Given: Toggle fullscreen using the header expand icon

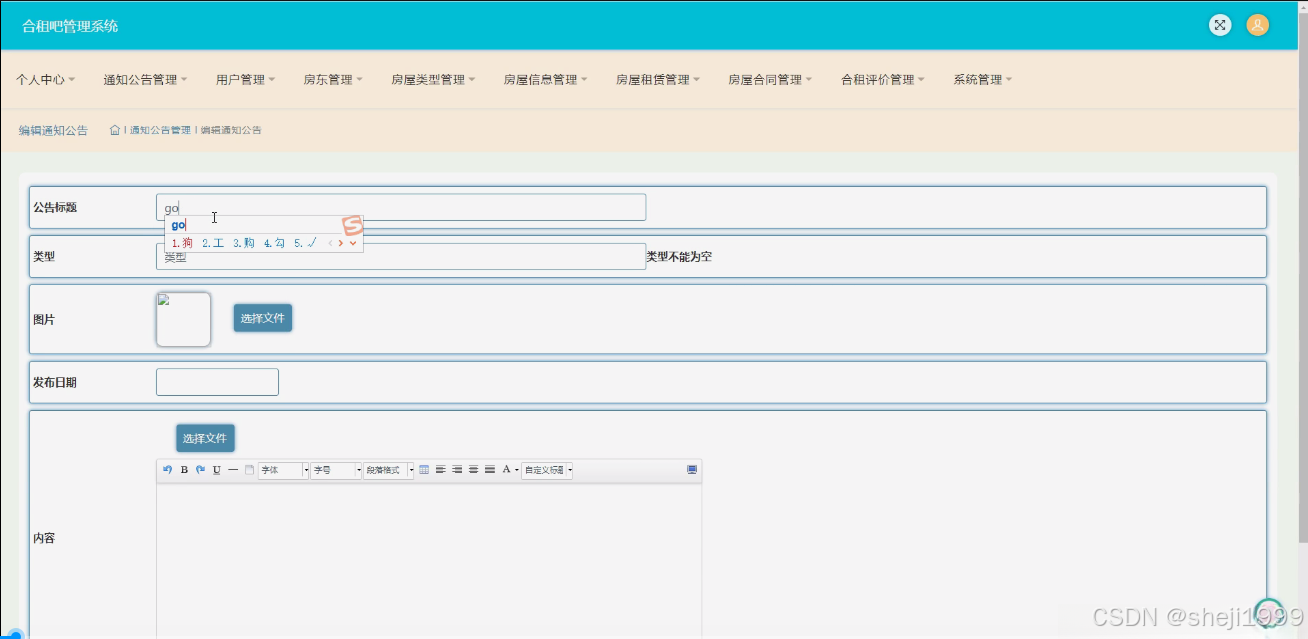Looking at the screenshot, I should coord(1219,25).
